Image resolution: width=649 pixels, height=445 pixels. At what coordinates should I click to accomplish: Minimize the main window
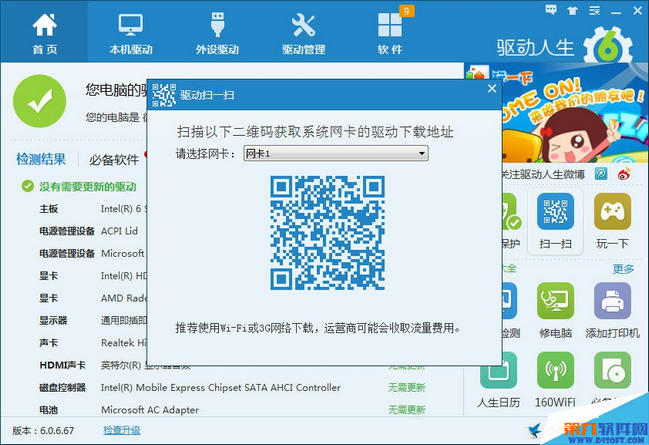[x=616, y=12]
